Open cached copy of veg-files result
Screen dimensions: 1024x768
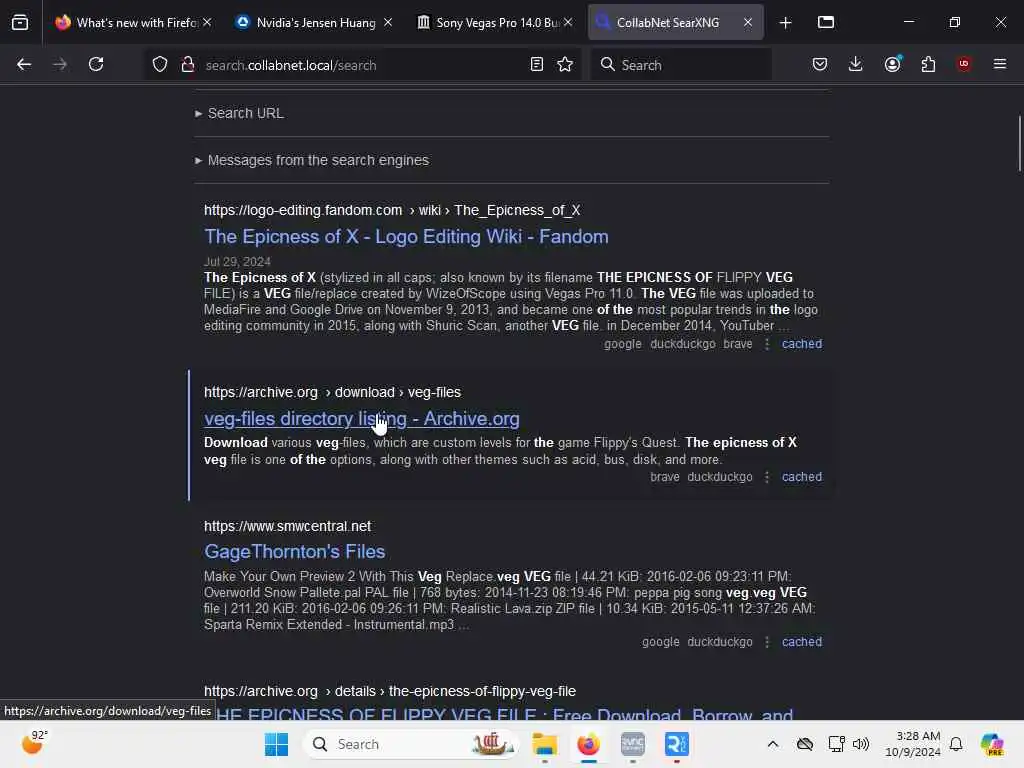(801, 477)
